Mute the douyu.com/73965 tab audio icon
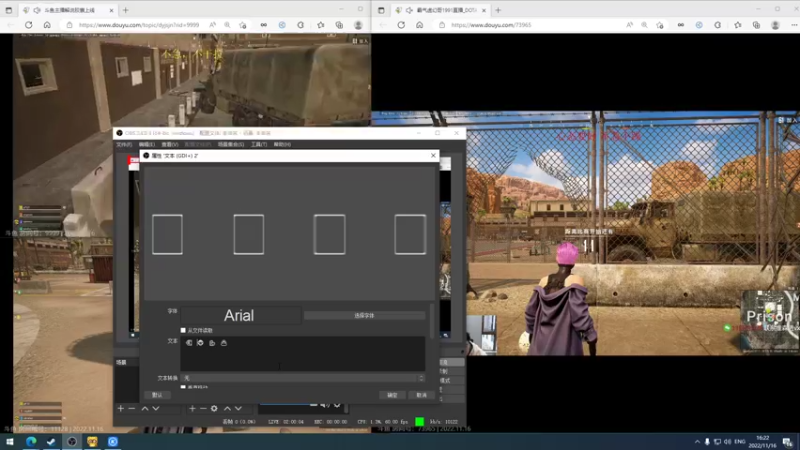This screenshot has width=800, height=450. point(409,10)
